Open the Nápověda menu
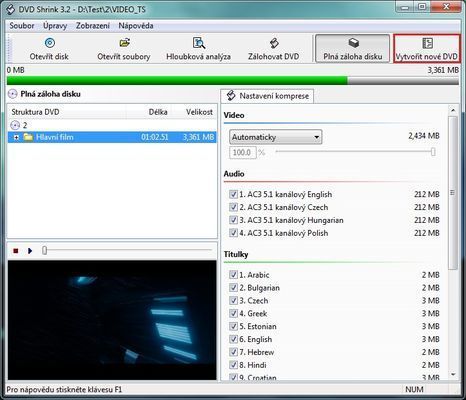The height and width of the screenshot is (400, 466). (x=136, y=26)
